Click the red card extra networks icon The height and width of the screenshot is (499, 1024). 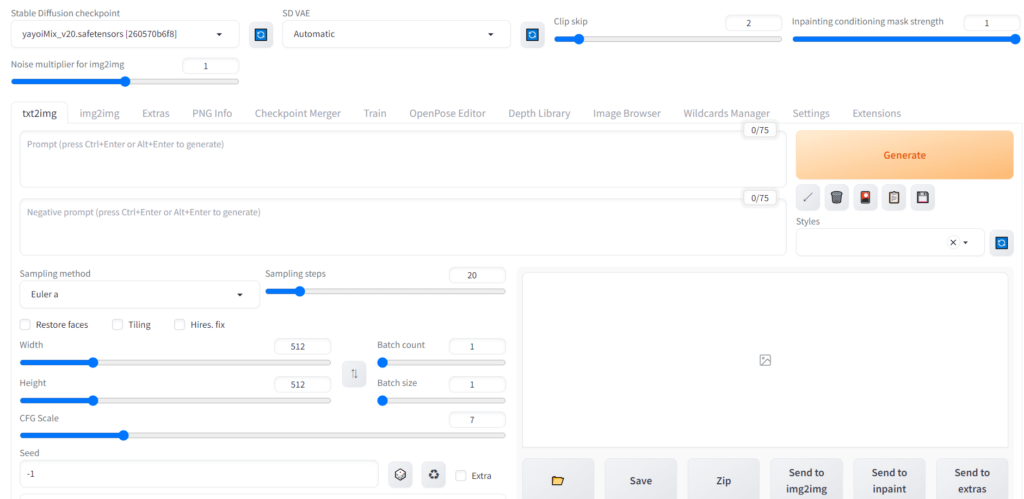click(865, 197)
